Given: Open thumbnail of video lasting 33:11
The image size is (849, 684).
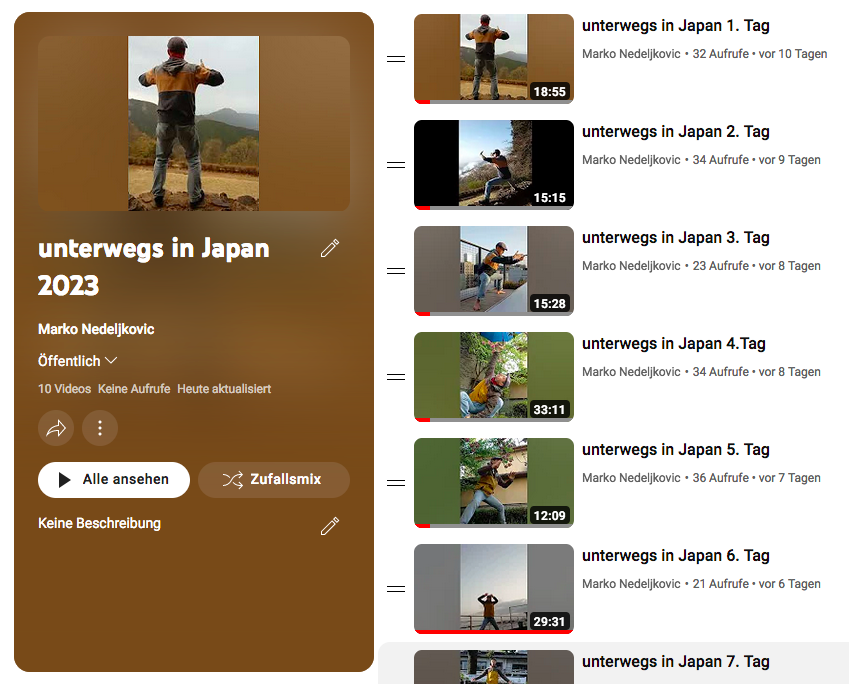Looking at the screenshot, I should 494,377.
